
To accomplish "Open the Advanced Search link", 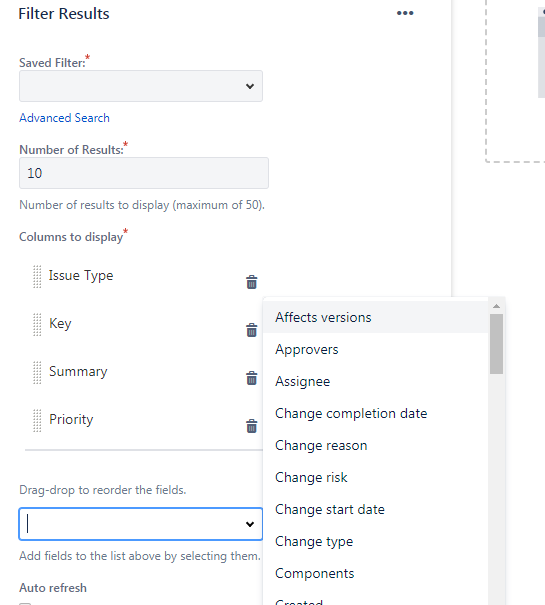I will [64, 118].
